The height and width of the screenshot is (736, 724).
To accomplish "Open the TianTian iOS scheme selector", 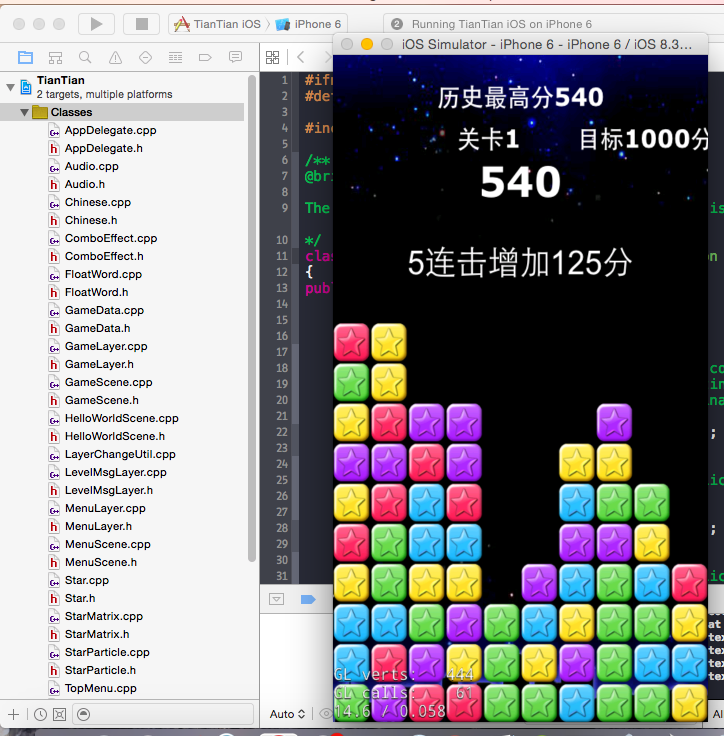I will (x=219, y=24).
